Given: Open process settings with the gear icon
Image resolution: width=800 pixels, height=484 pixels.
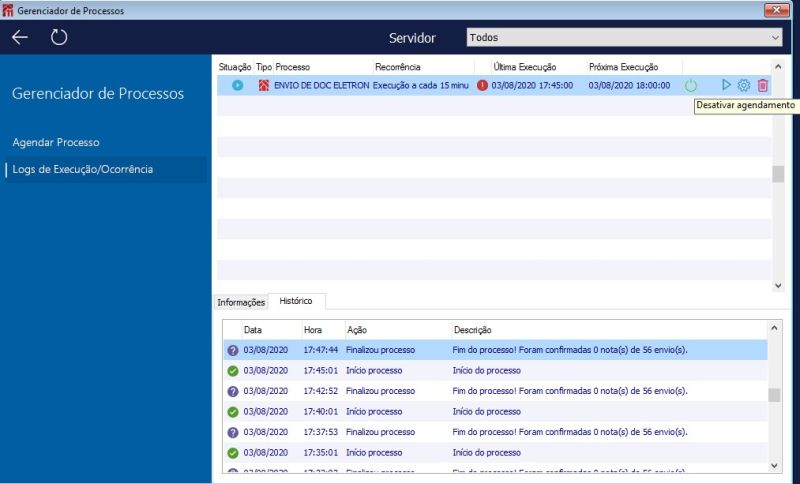Looking at the screenshot, I should click(x=744, y=85).
